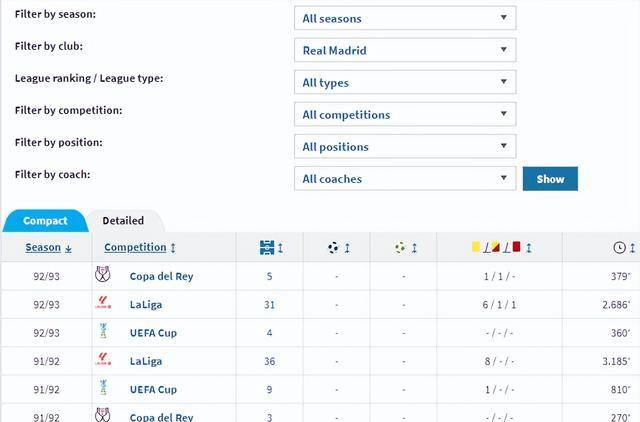The height and width of the screenshot is (422, 640).
Task: Click UEFA Cup logo in 91/92 row
Action: coord(102,389)
